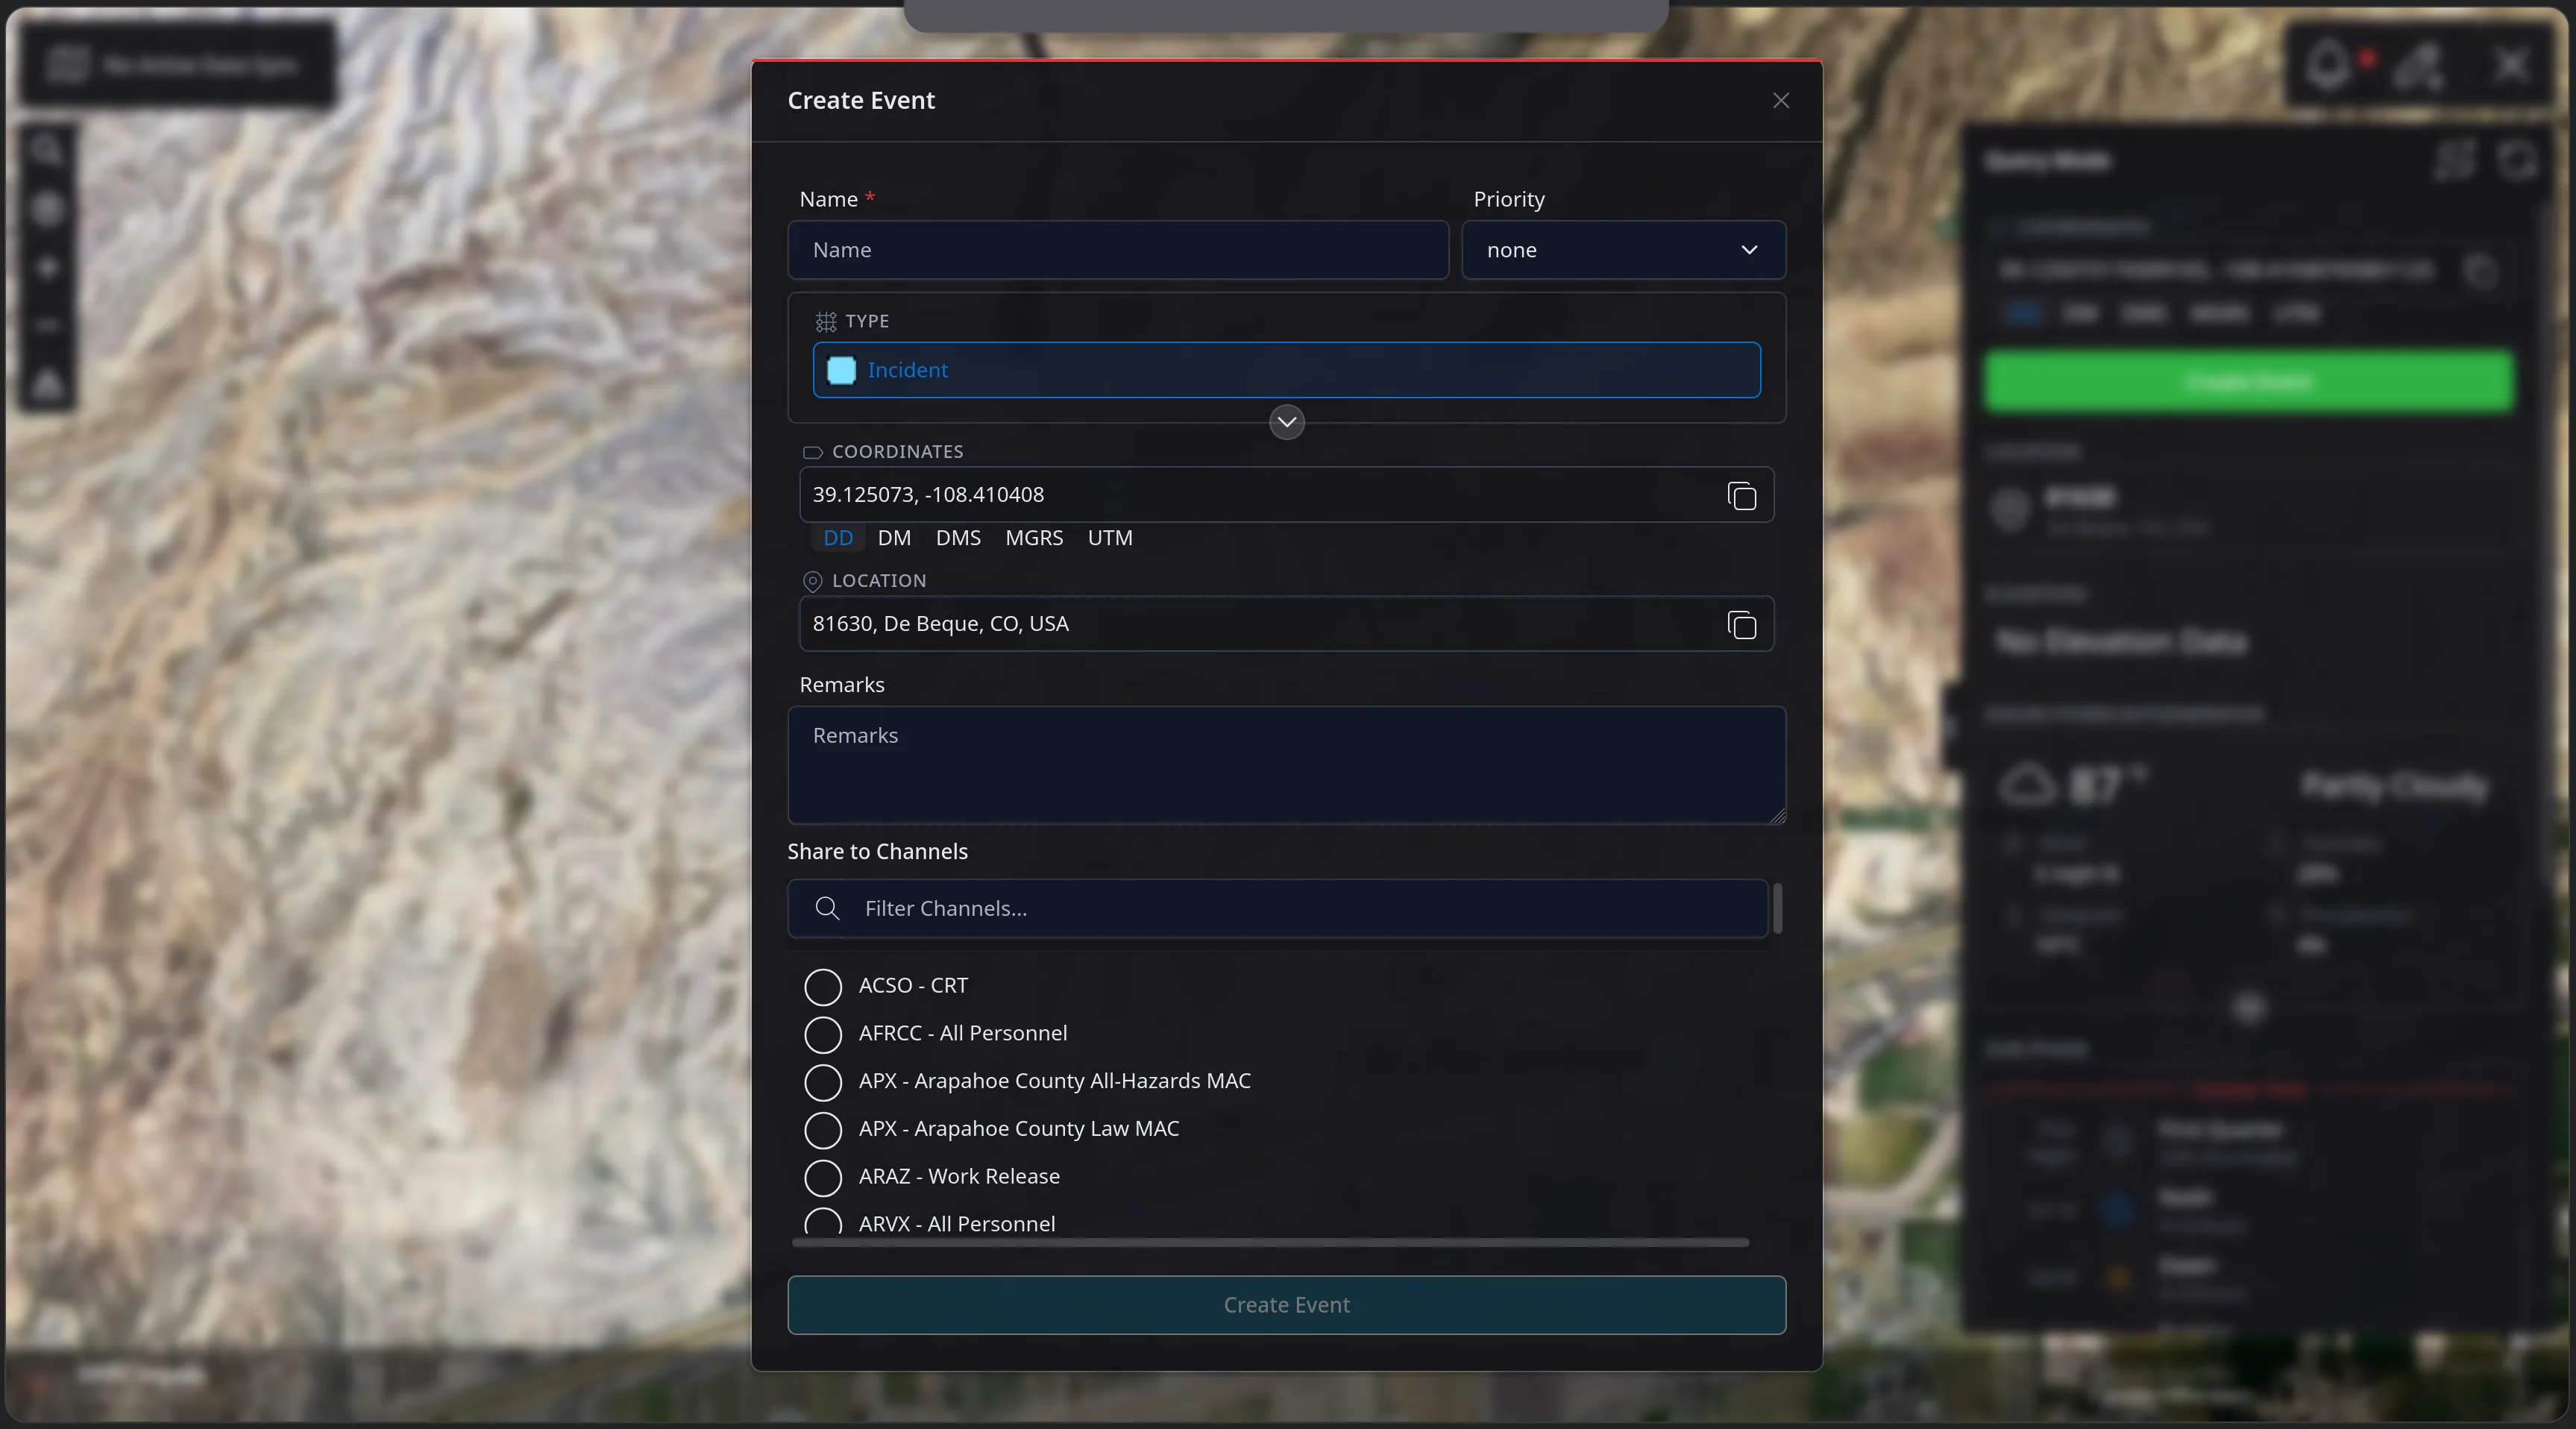
Task: Select APX - Arapahoe County All-Hazards MAC
Action: [x=823, y=1082]
